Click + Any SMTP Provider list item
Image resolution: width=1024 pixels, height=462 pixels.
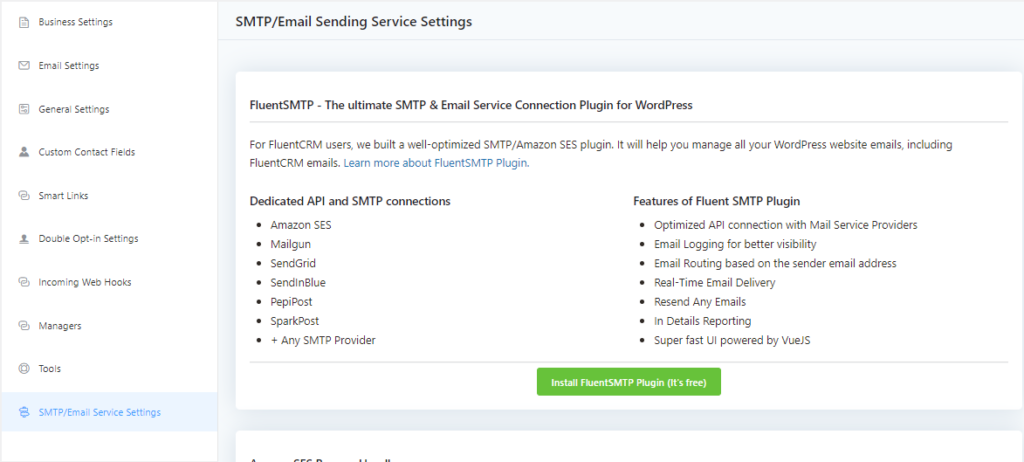pos(323,340)
